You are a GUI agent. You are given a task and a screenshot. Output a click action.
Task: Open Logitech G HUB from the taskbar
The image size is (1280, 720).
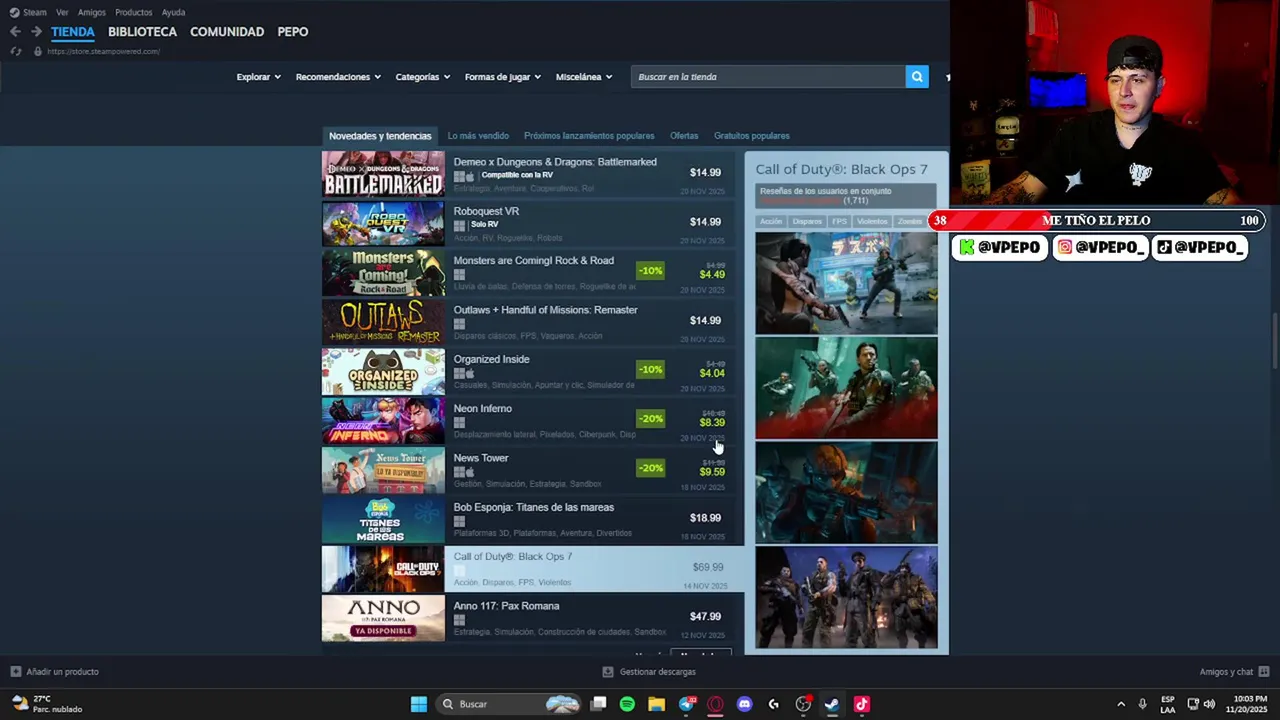(773, 704)
